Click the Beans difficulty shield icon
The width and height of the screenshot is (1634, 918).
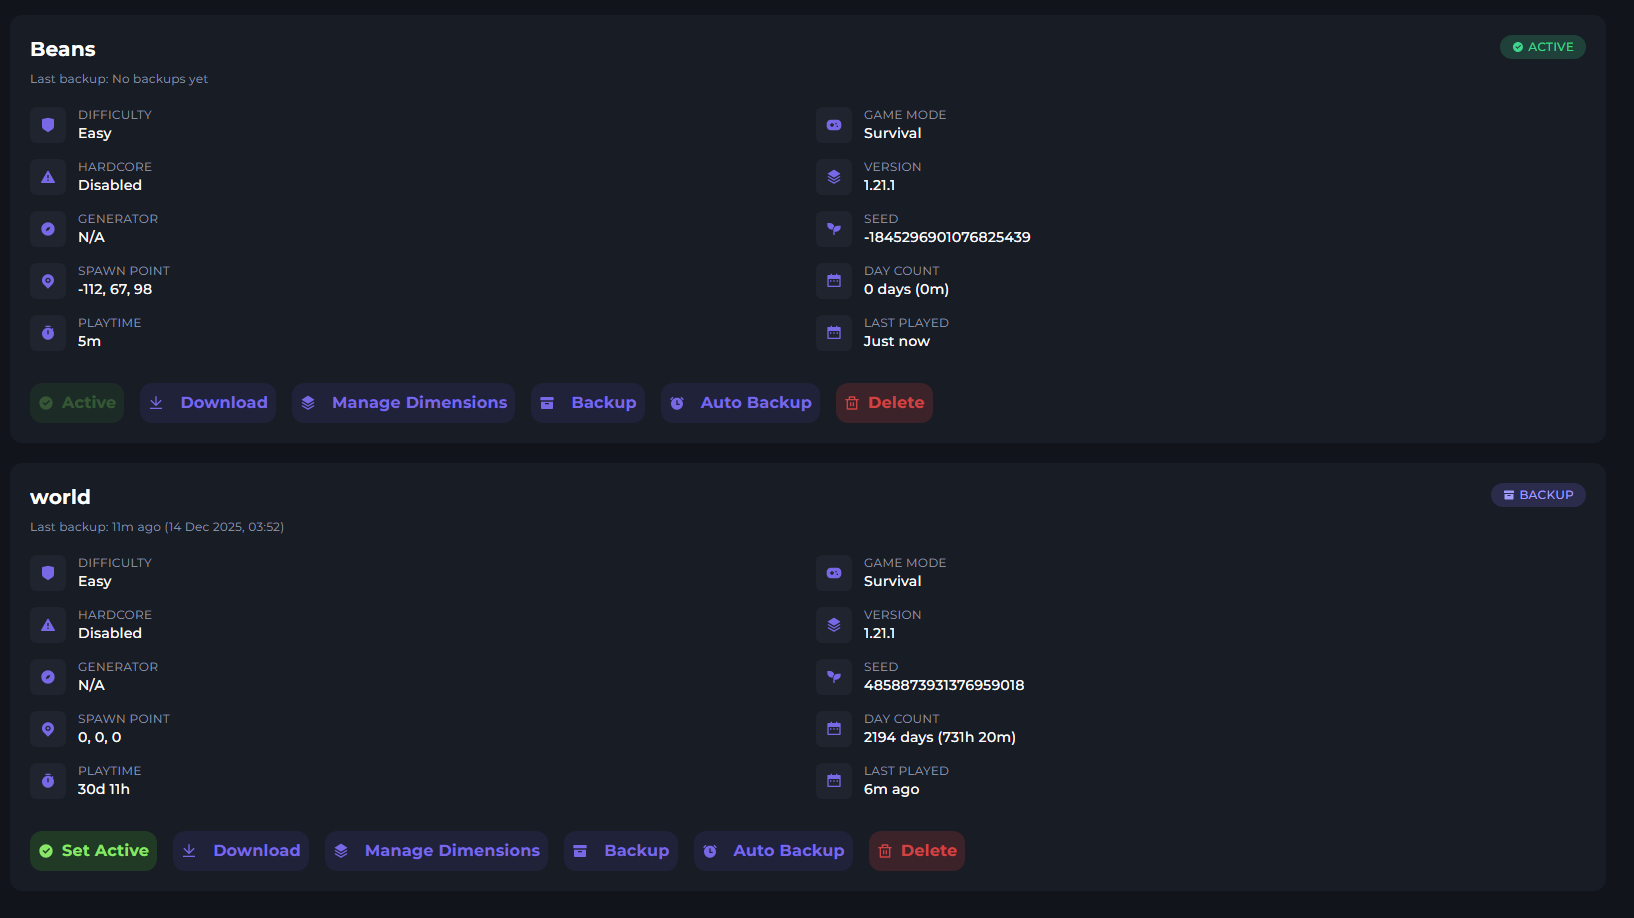48,125
